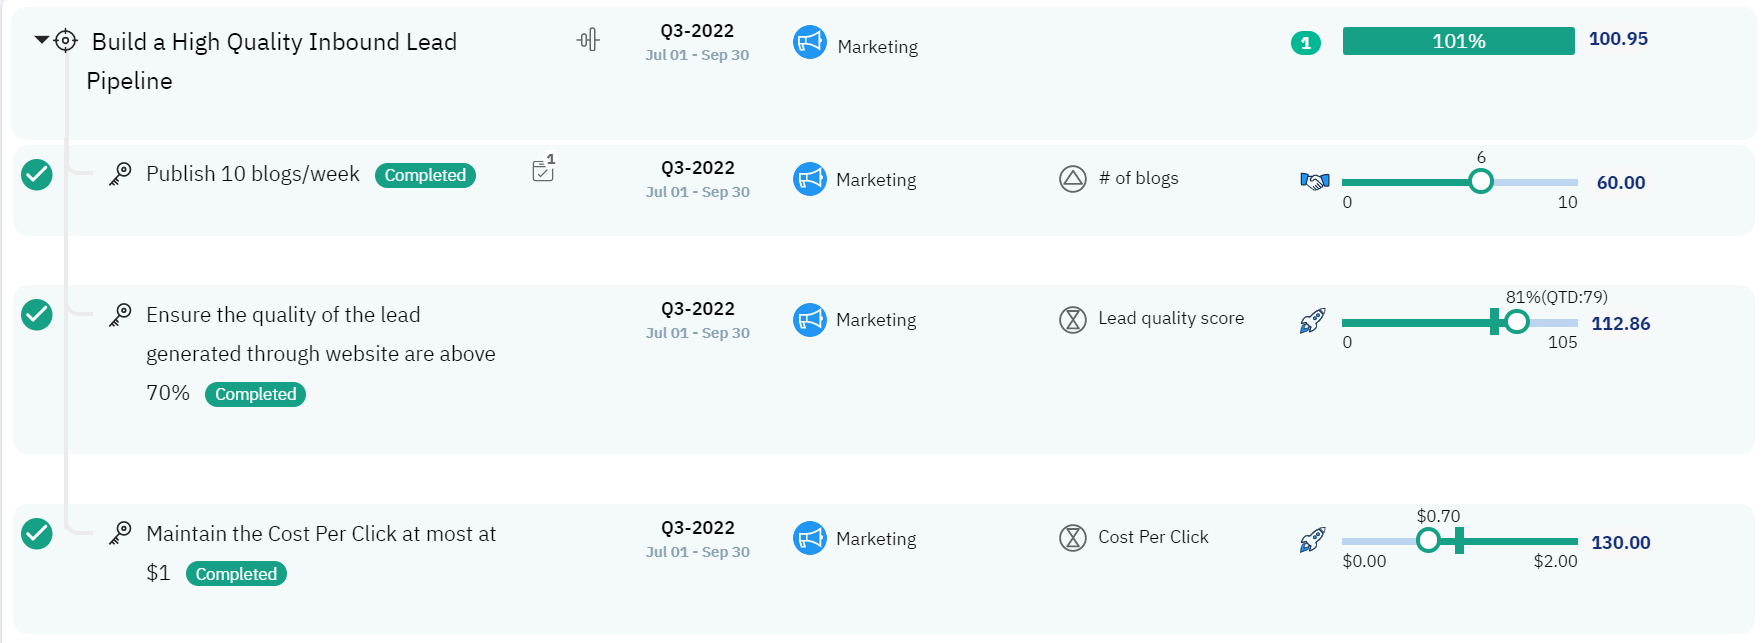1764x643 pixels.
Task: Open the task checklist icon for Publish 10 blogs/week
Action: (543, 170)
